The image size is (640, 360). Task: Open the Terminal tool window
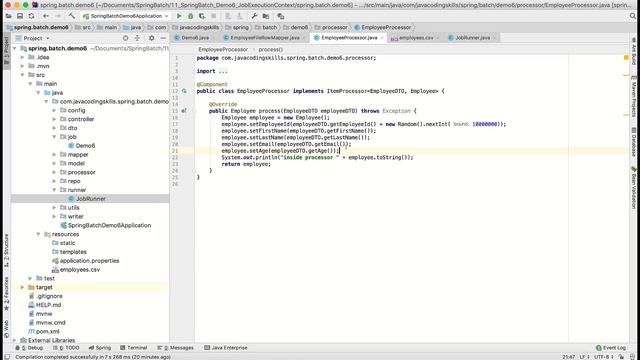click(x=133, y=348)
